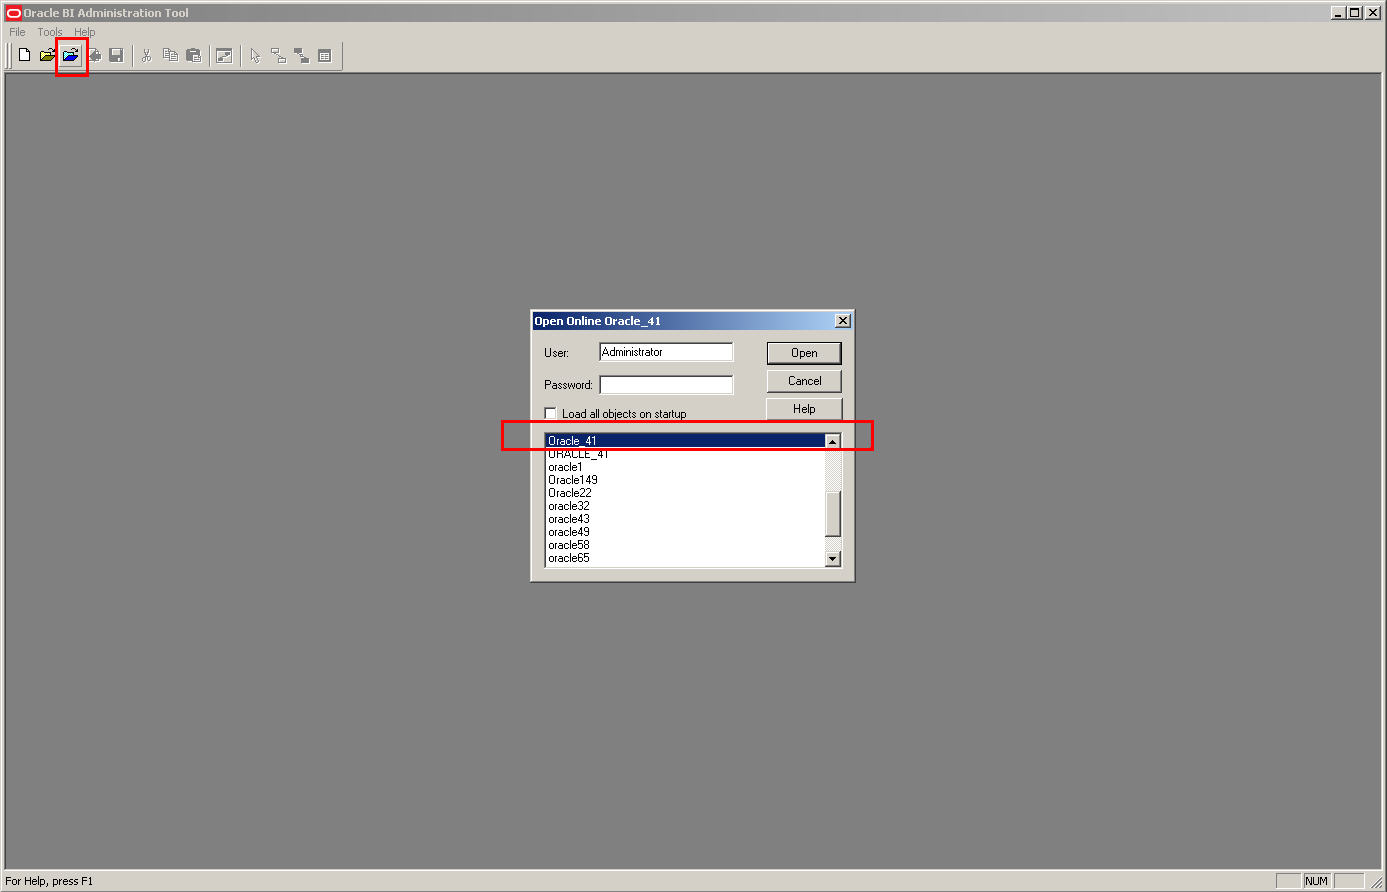Select the pointer selection tool icon
The image size is (1387, 892).
tap(255, 55)
